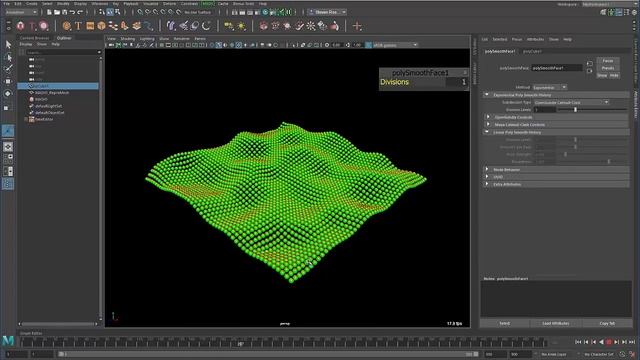This screenshot has width=640, height=360.
Task: Choose the Scale tool in the toolbox
Action: coord(6,108)
